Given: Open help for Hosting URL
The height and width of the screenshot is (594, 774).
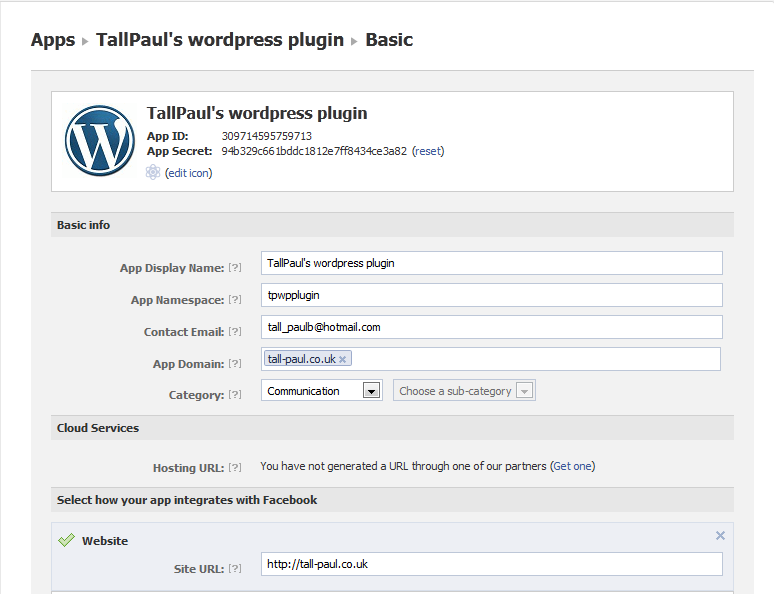Looking at the screenshot, I should pos(235,468).
